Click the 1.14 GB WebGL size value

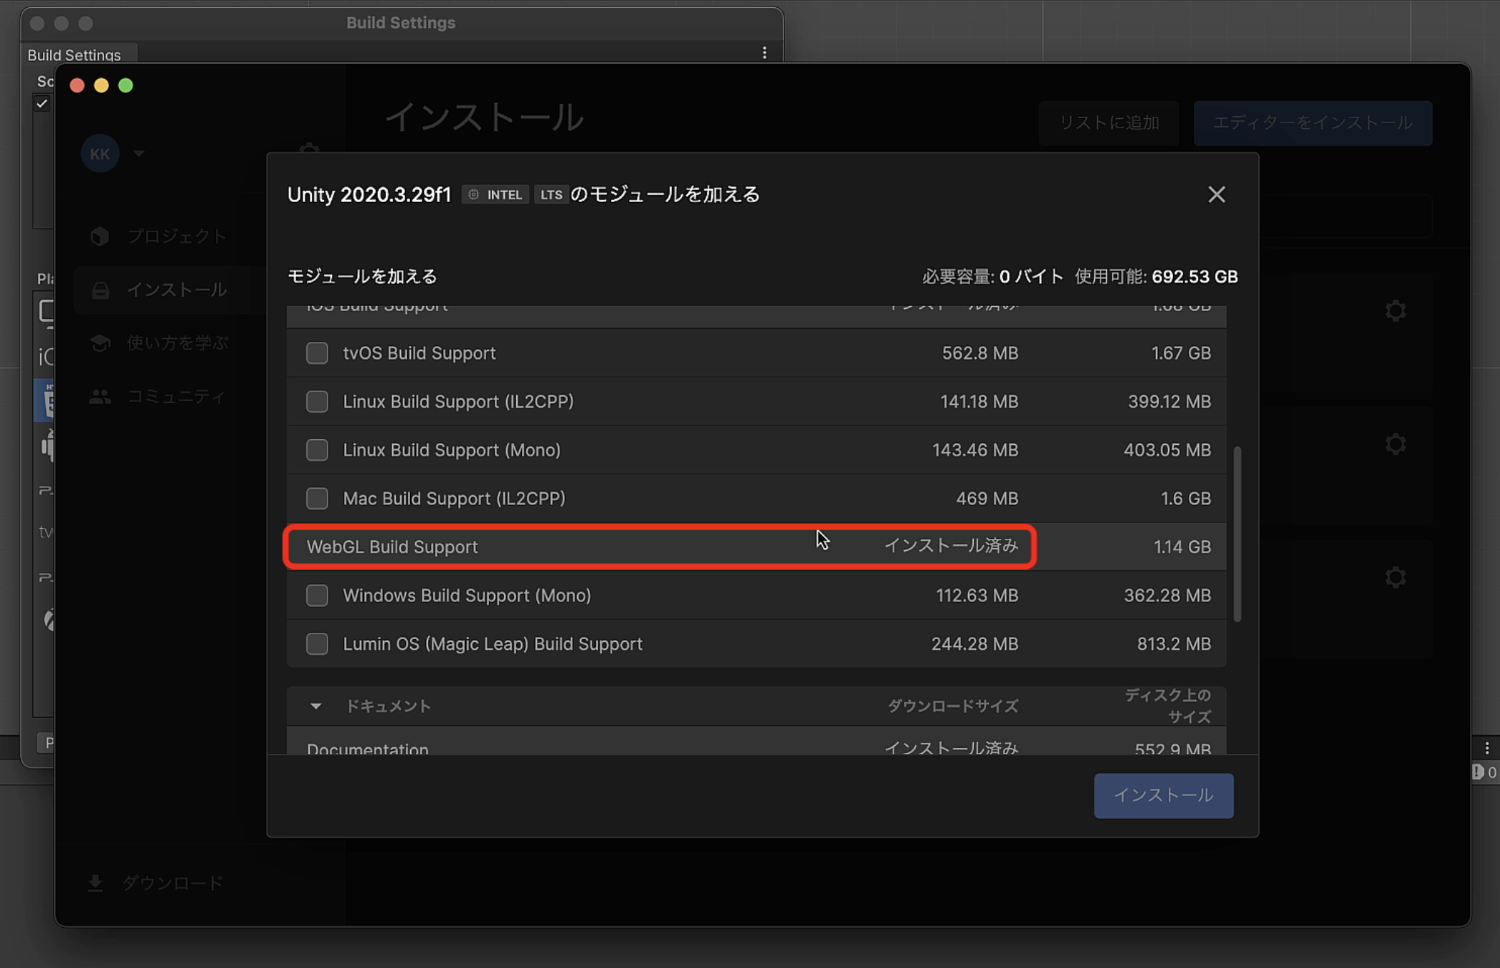click(x=1182, y=547)
